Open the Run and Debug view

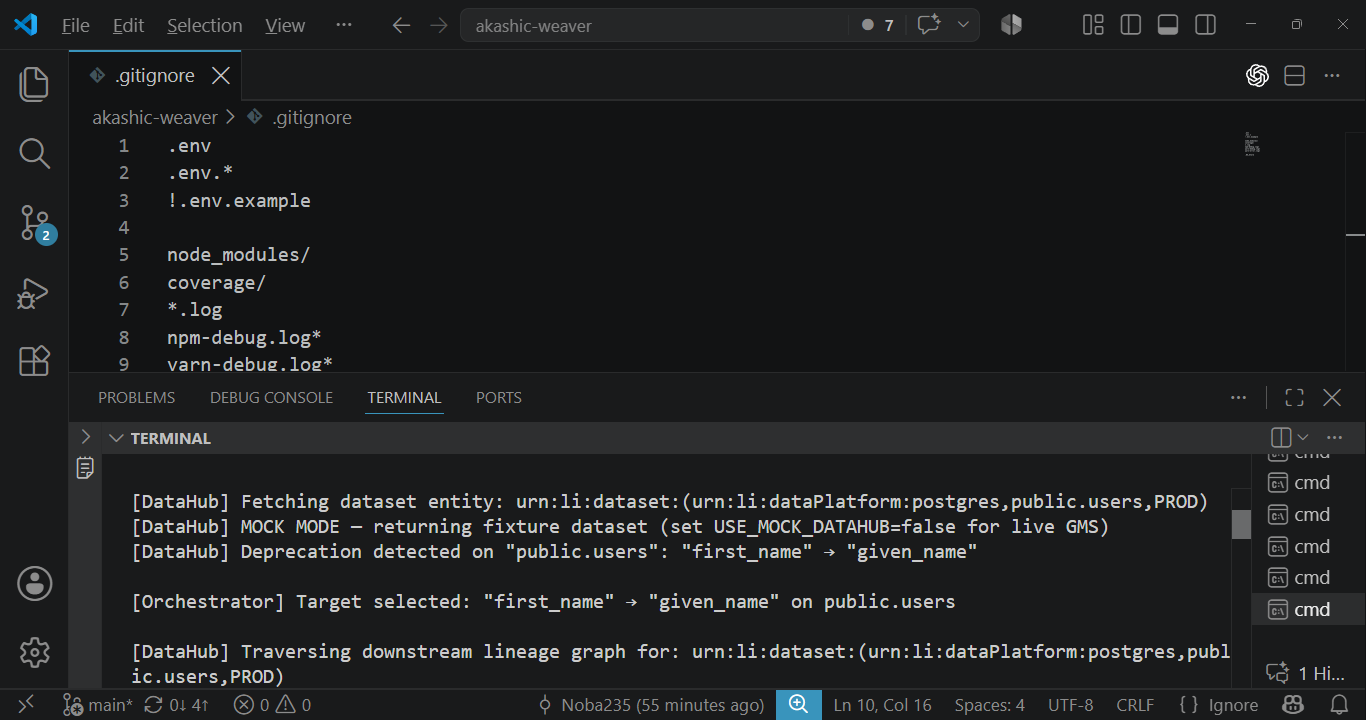pos(34,293)
